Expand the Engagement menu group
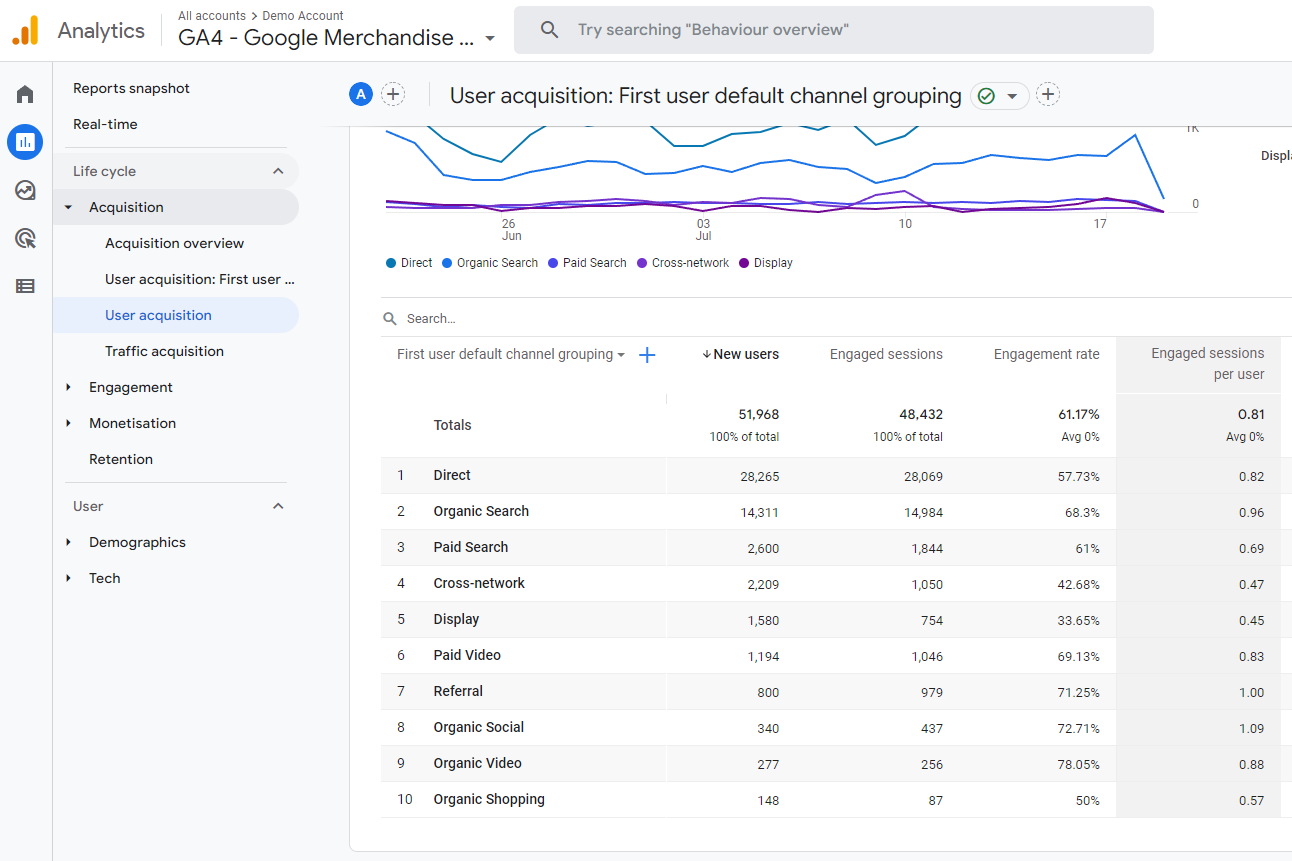1292x861 pixels. point(130,387)
